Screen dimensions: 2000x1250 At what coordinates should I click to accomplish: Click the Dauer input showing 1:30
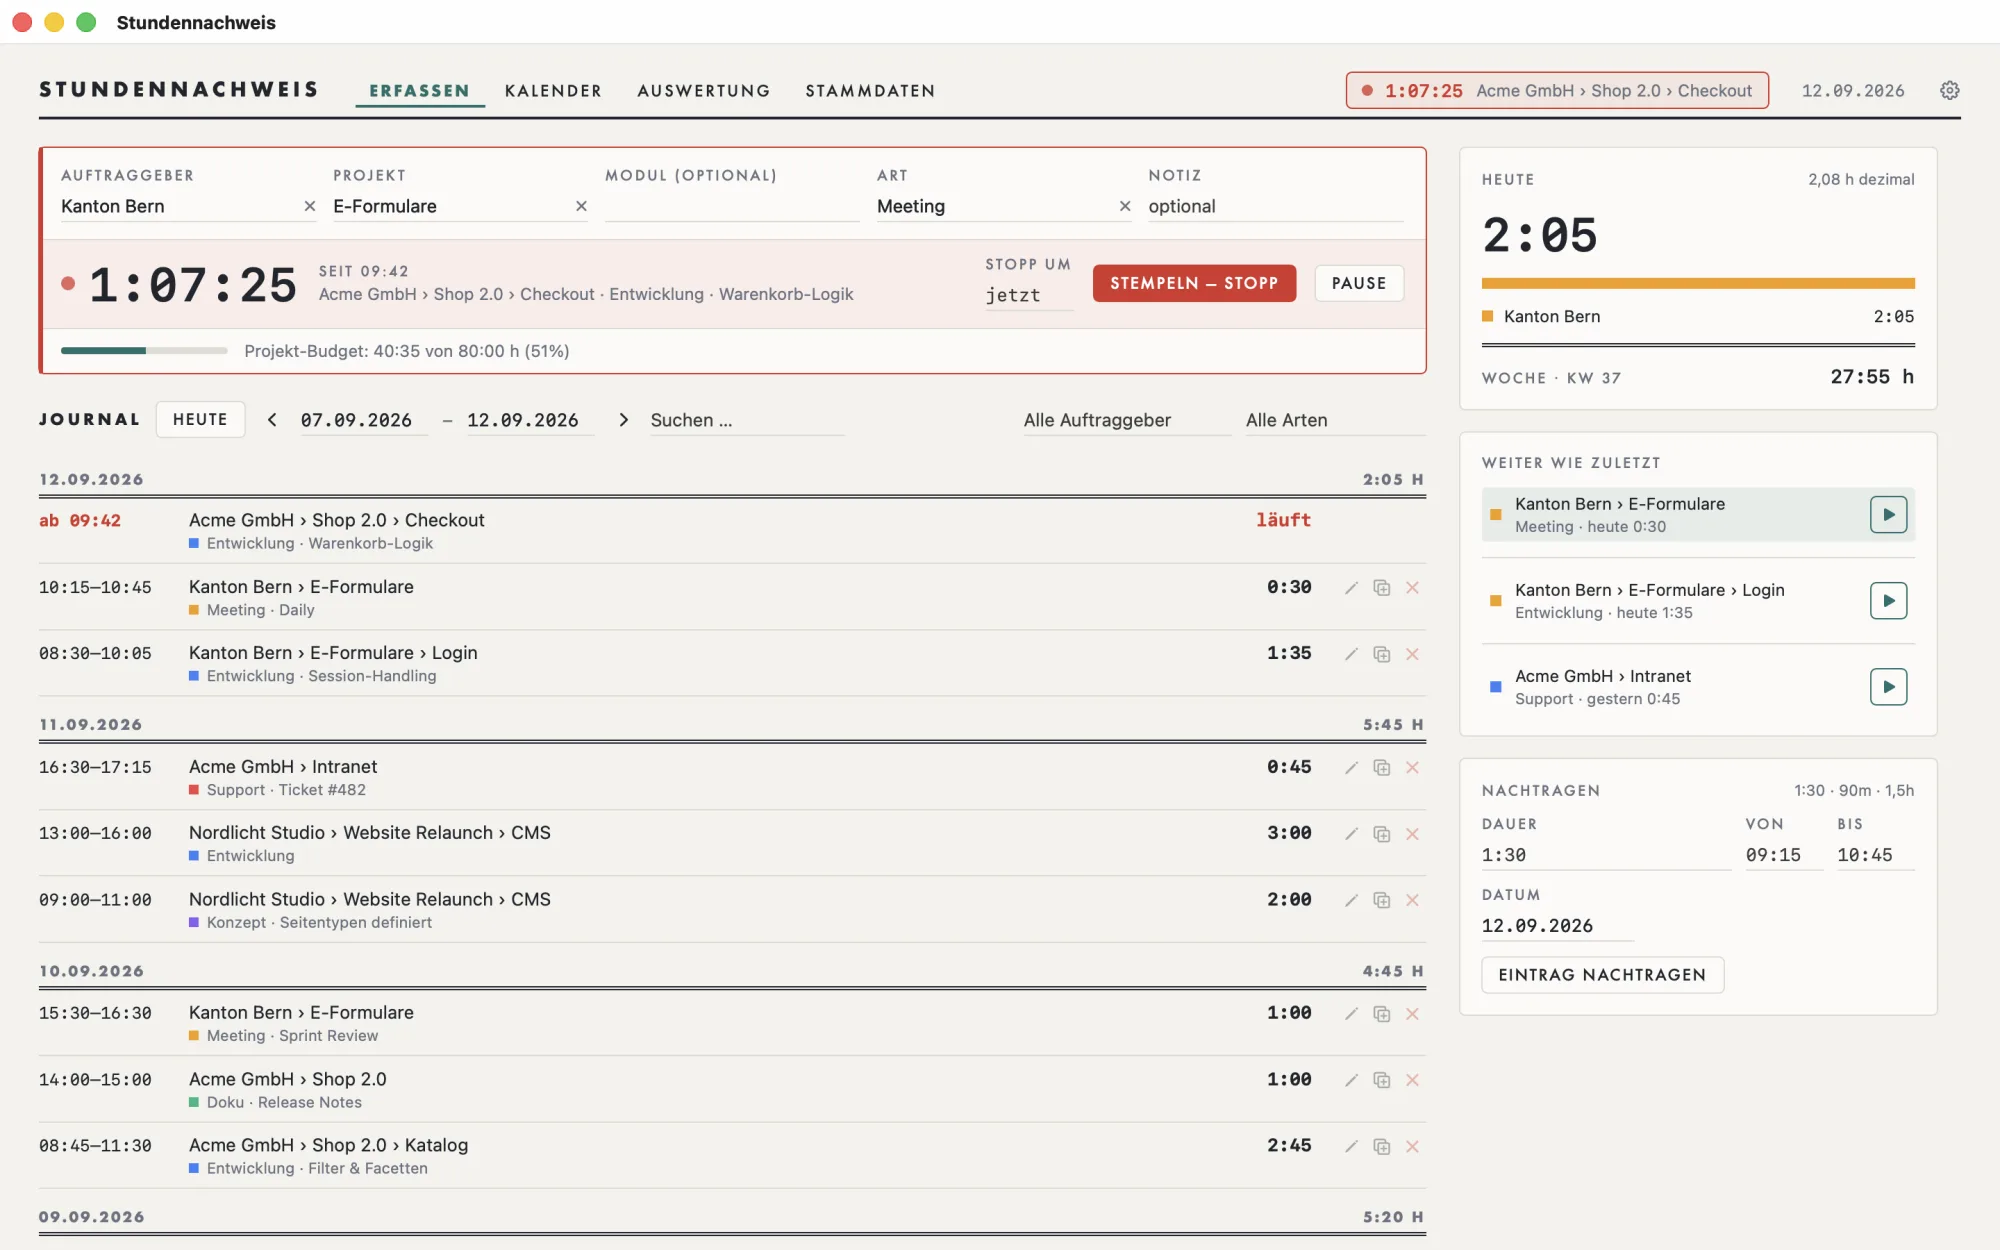1606,855
